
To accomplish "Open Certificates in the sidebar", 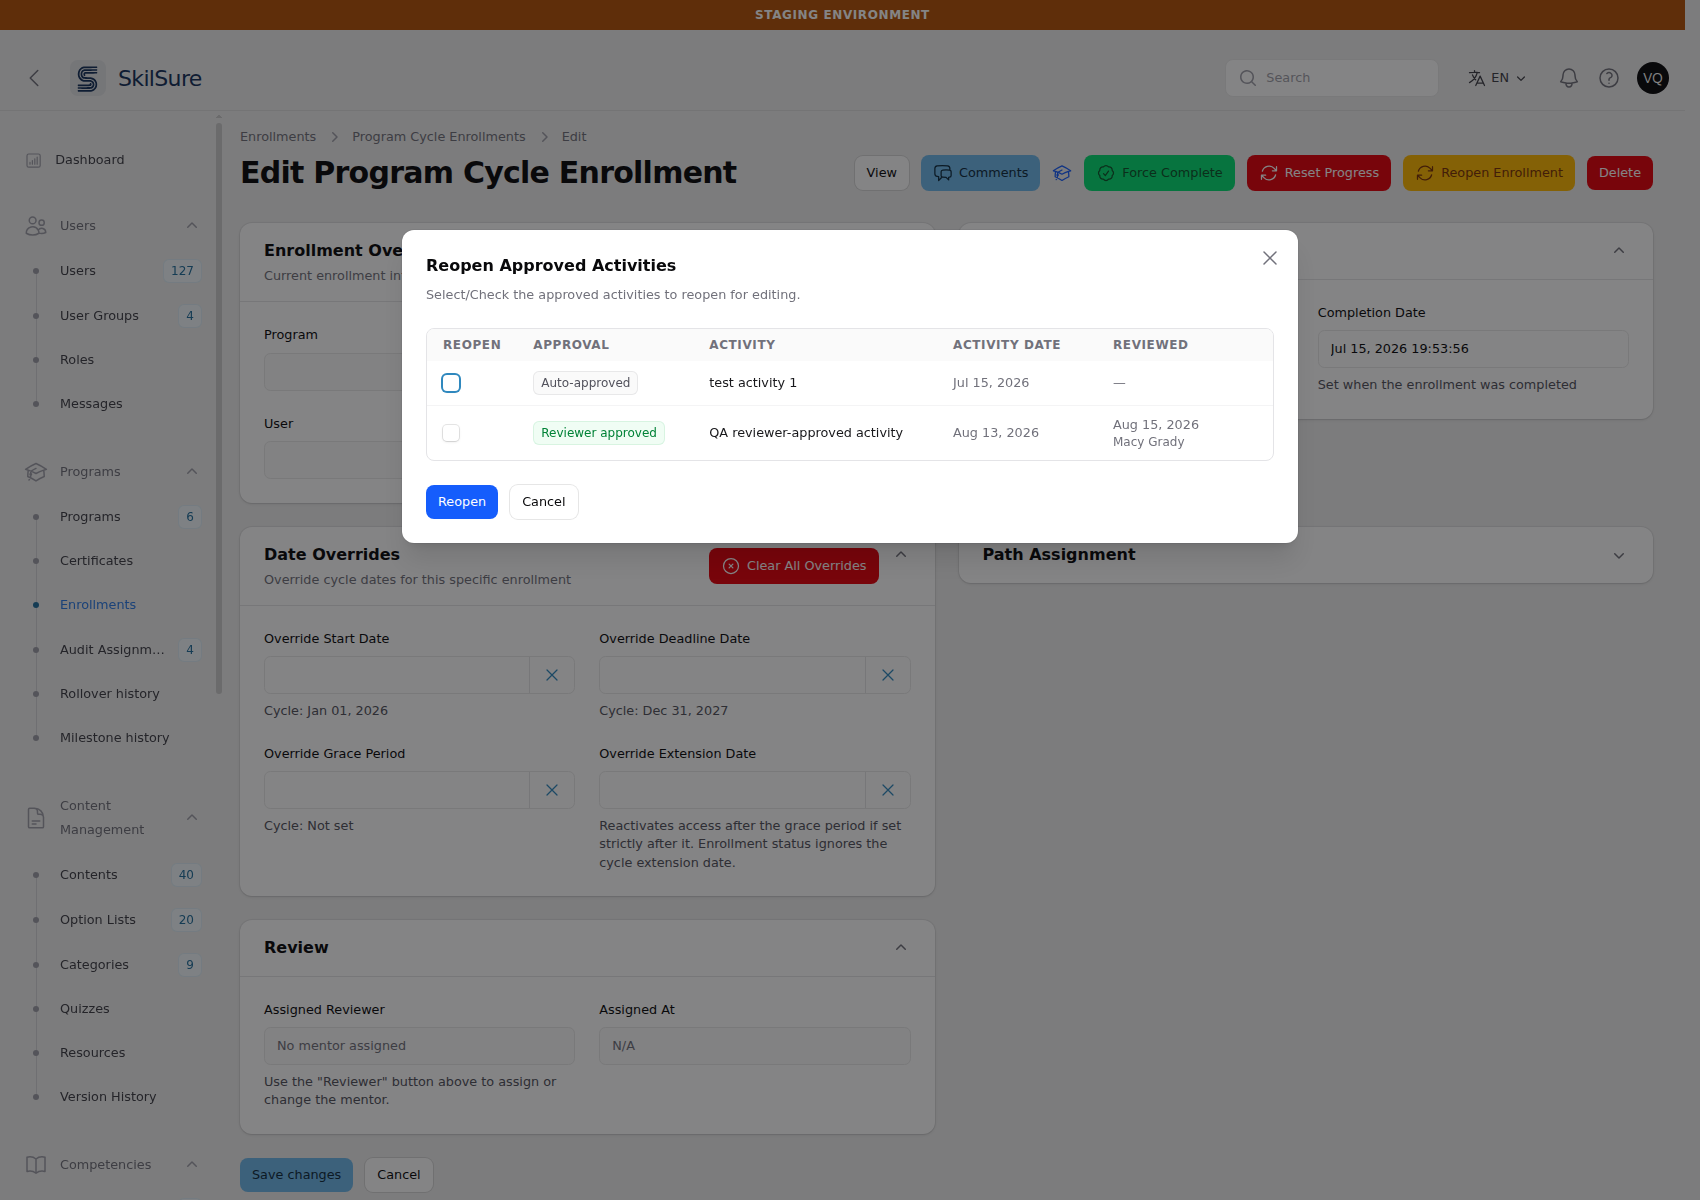I will [96, 561].
